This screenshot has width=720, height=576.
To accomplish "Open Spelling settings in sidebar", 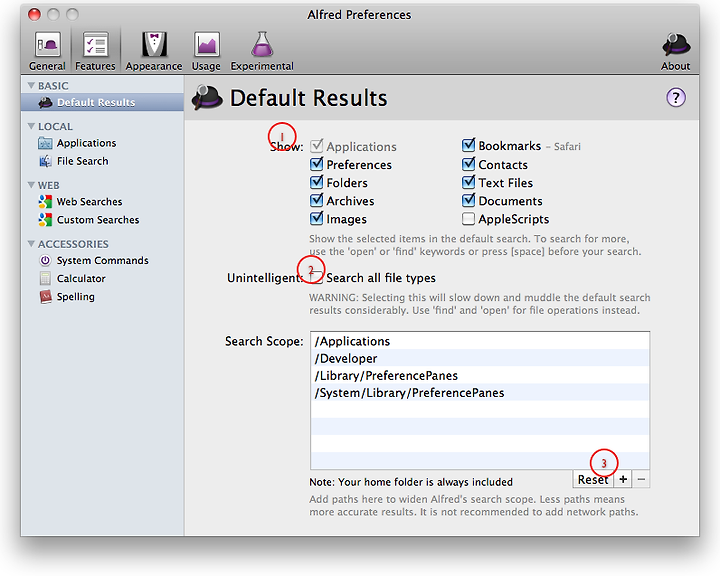I will tap(76, 297).
